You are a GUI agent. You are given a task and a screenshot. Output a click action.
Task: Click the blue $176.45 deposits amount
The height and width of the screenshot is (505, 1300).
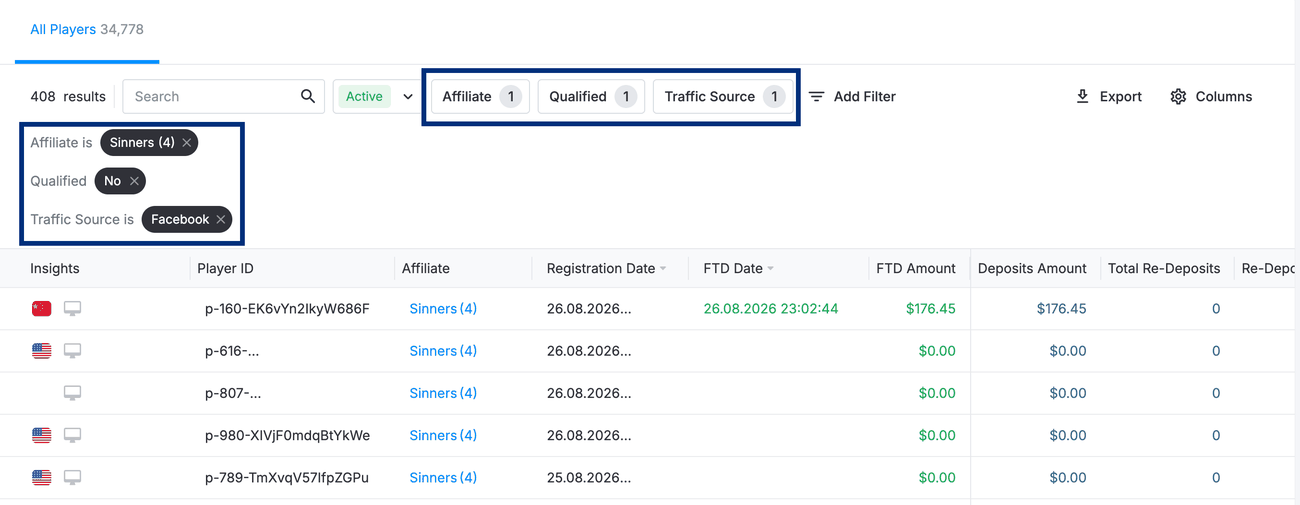[1061, 309]
